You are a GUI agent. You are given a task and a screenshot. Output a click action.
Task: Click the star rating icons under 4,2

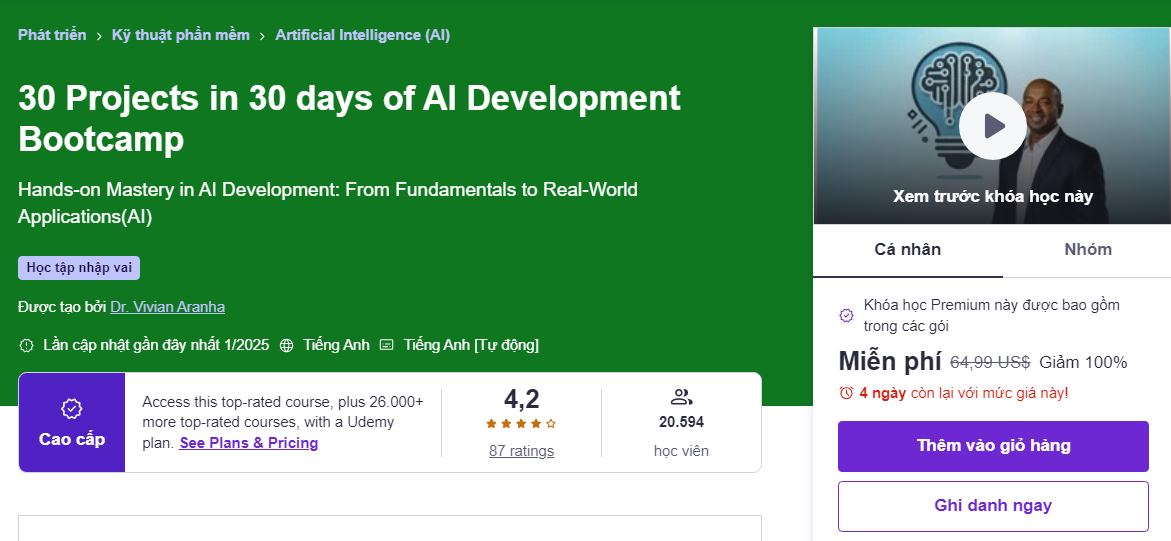[x=521, y=424]
